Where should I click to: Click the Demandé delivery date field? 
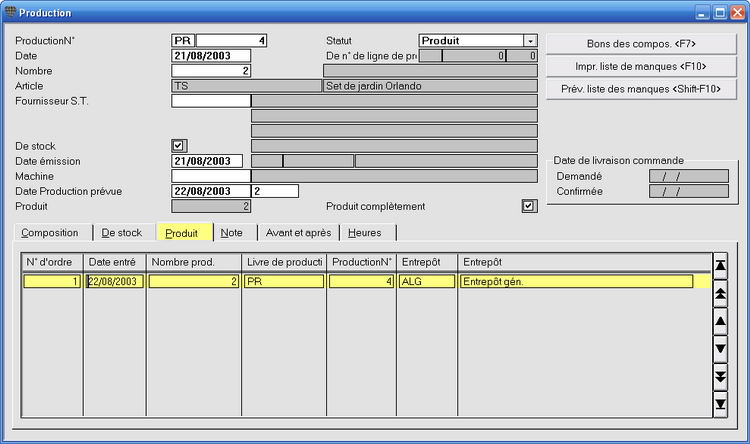coord(689,176)
